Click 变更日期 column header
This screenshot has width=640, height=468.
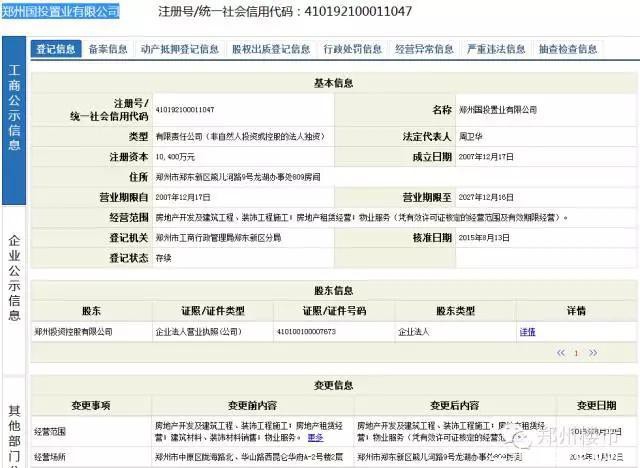coord(596,406)
